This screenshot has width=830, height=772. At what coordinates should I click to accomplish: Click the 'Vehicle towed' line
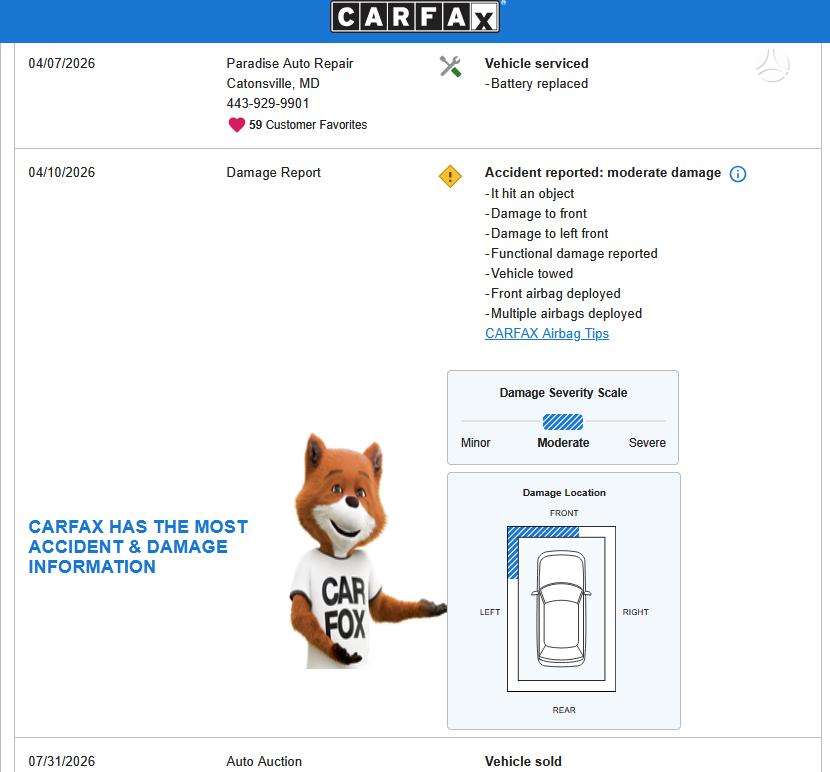(x=529, y=274)
